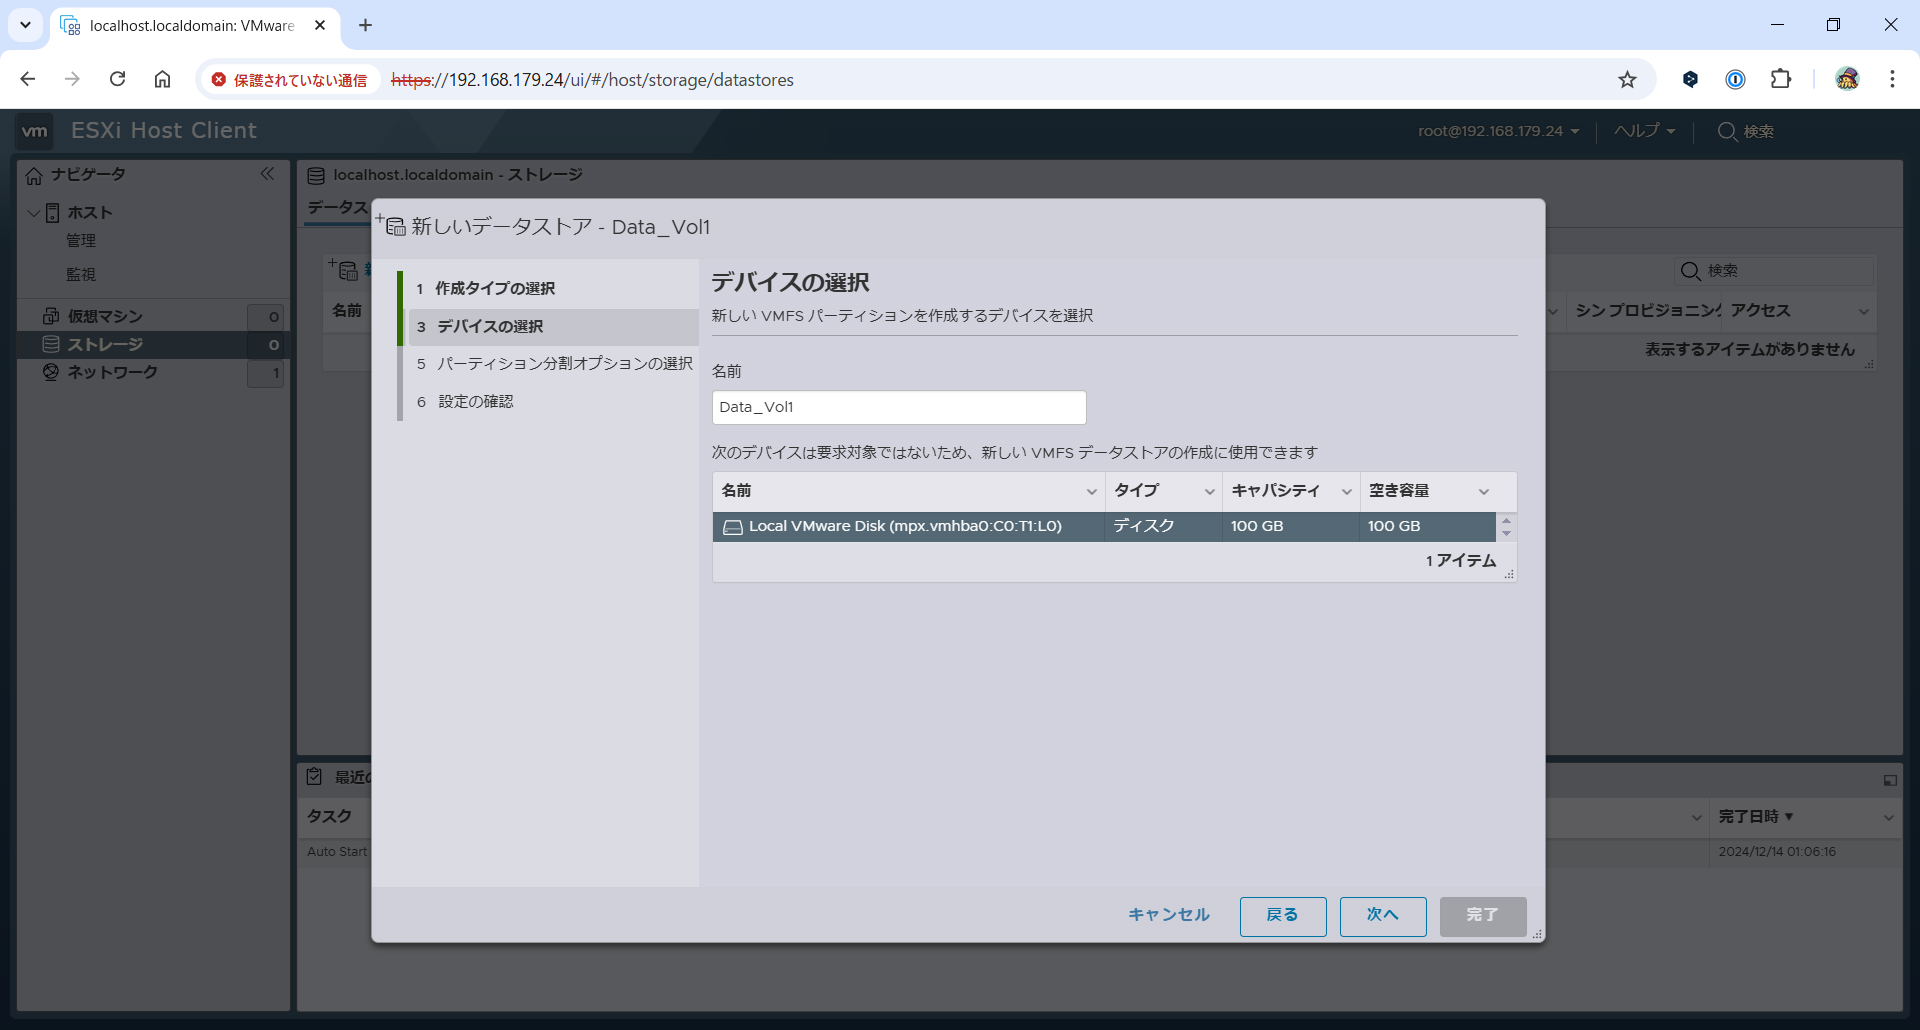Click the Task column header
The image size is (1920, 1030).
pyautogui.click(x=330, y=817)
